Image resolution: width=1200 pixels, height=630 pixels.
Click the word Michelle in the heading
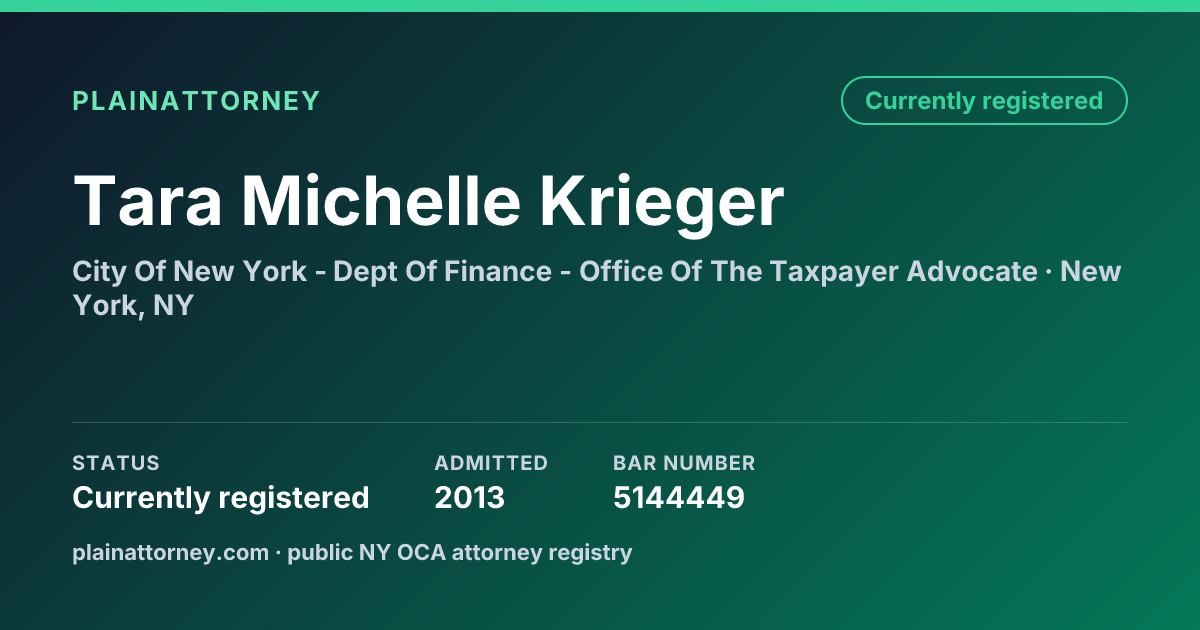[381, 201]
